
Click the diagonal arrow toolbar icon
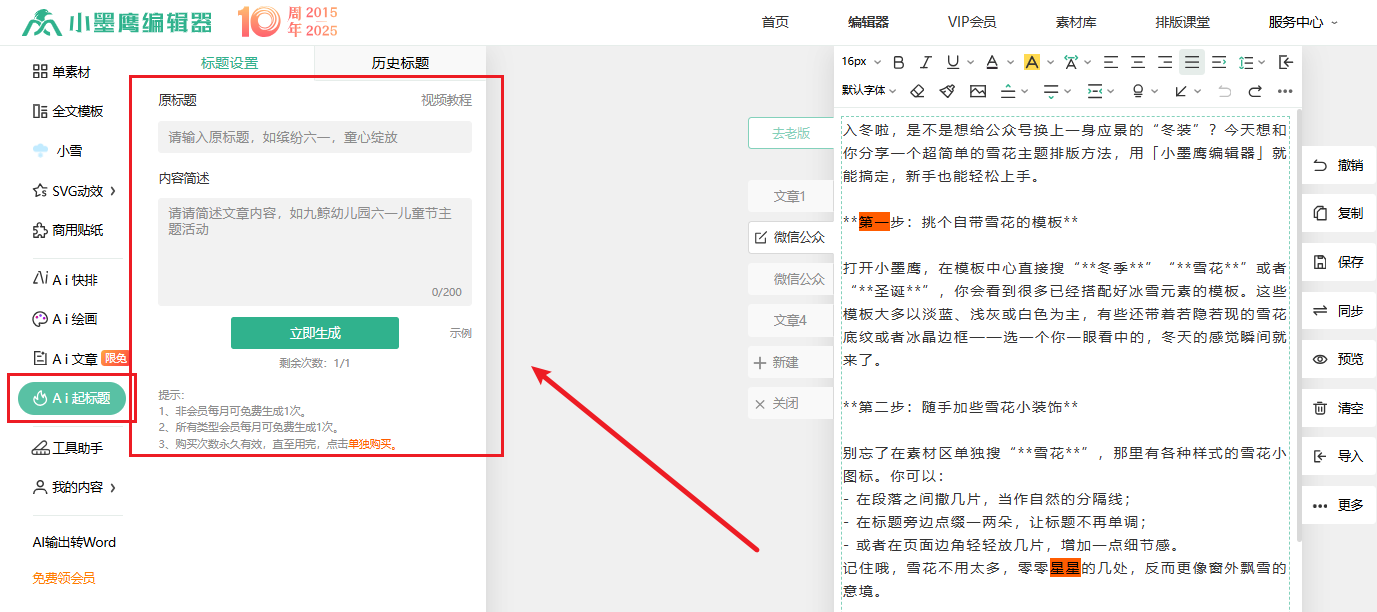tap(1182, 91)
